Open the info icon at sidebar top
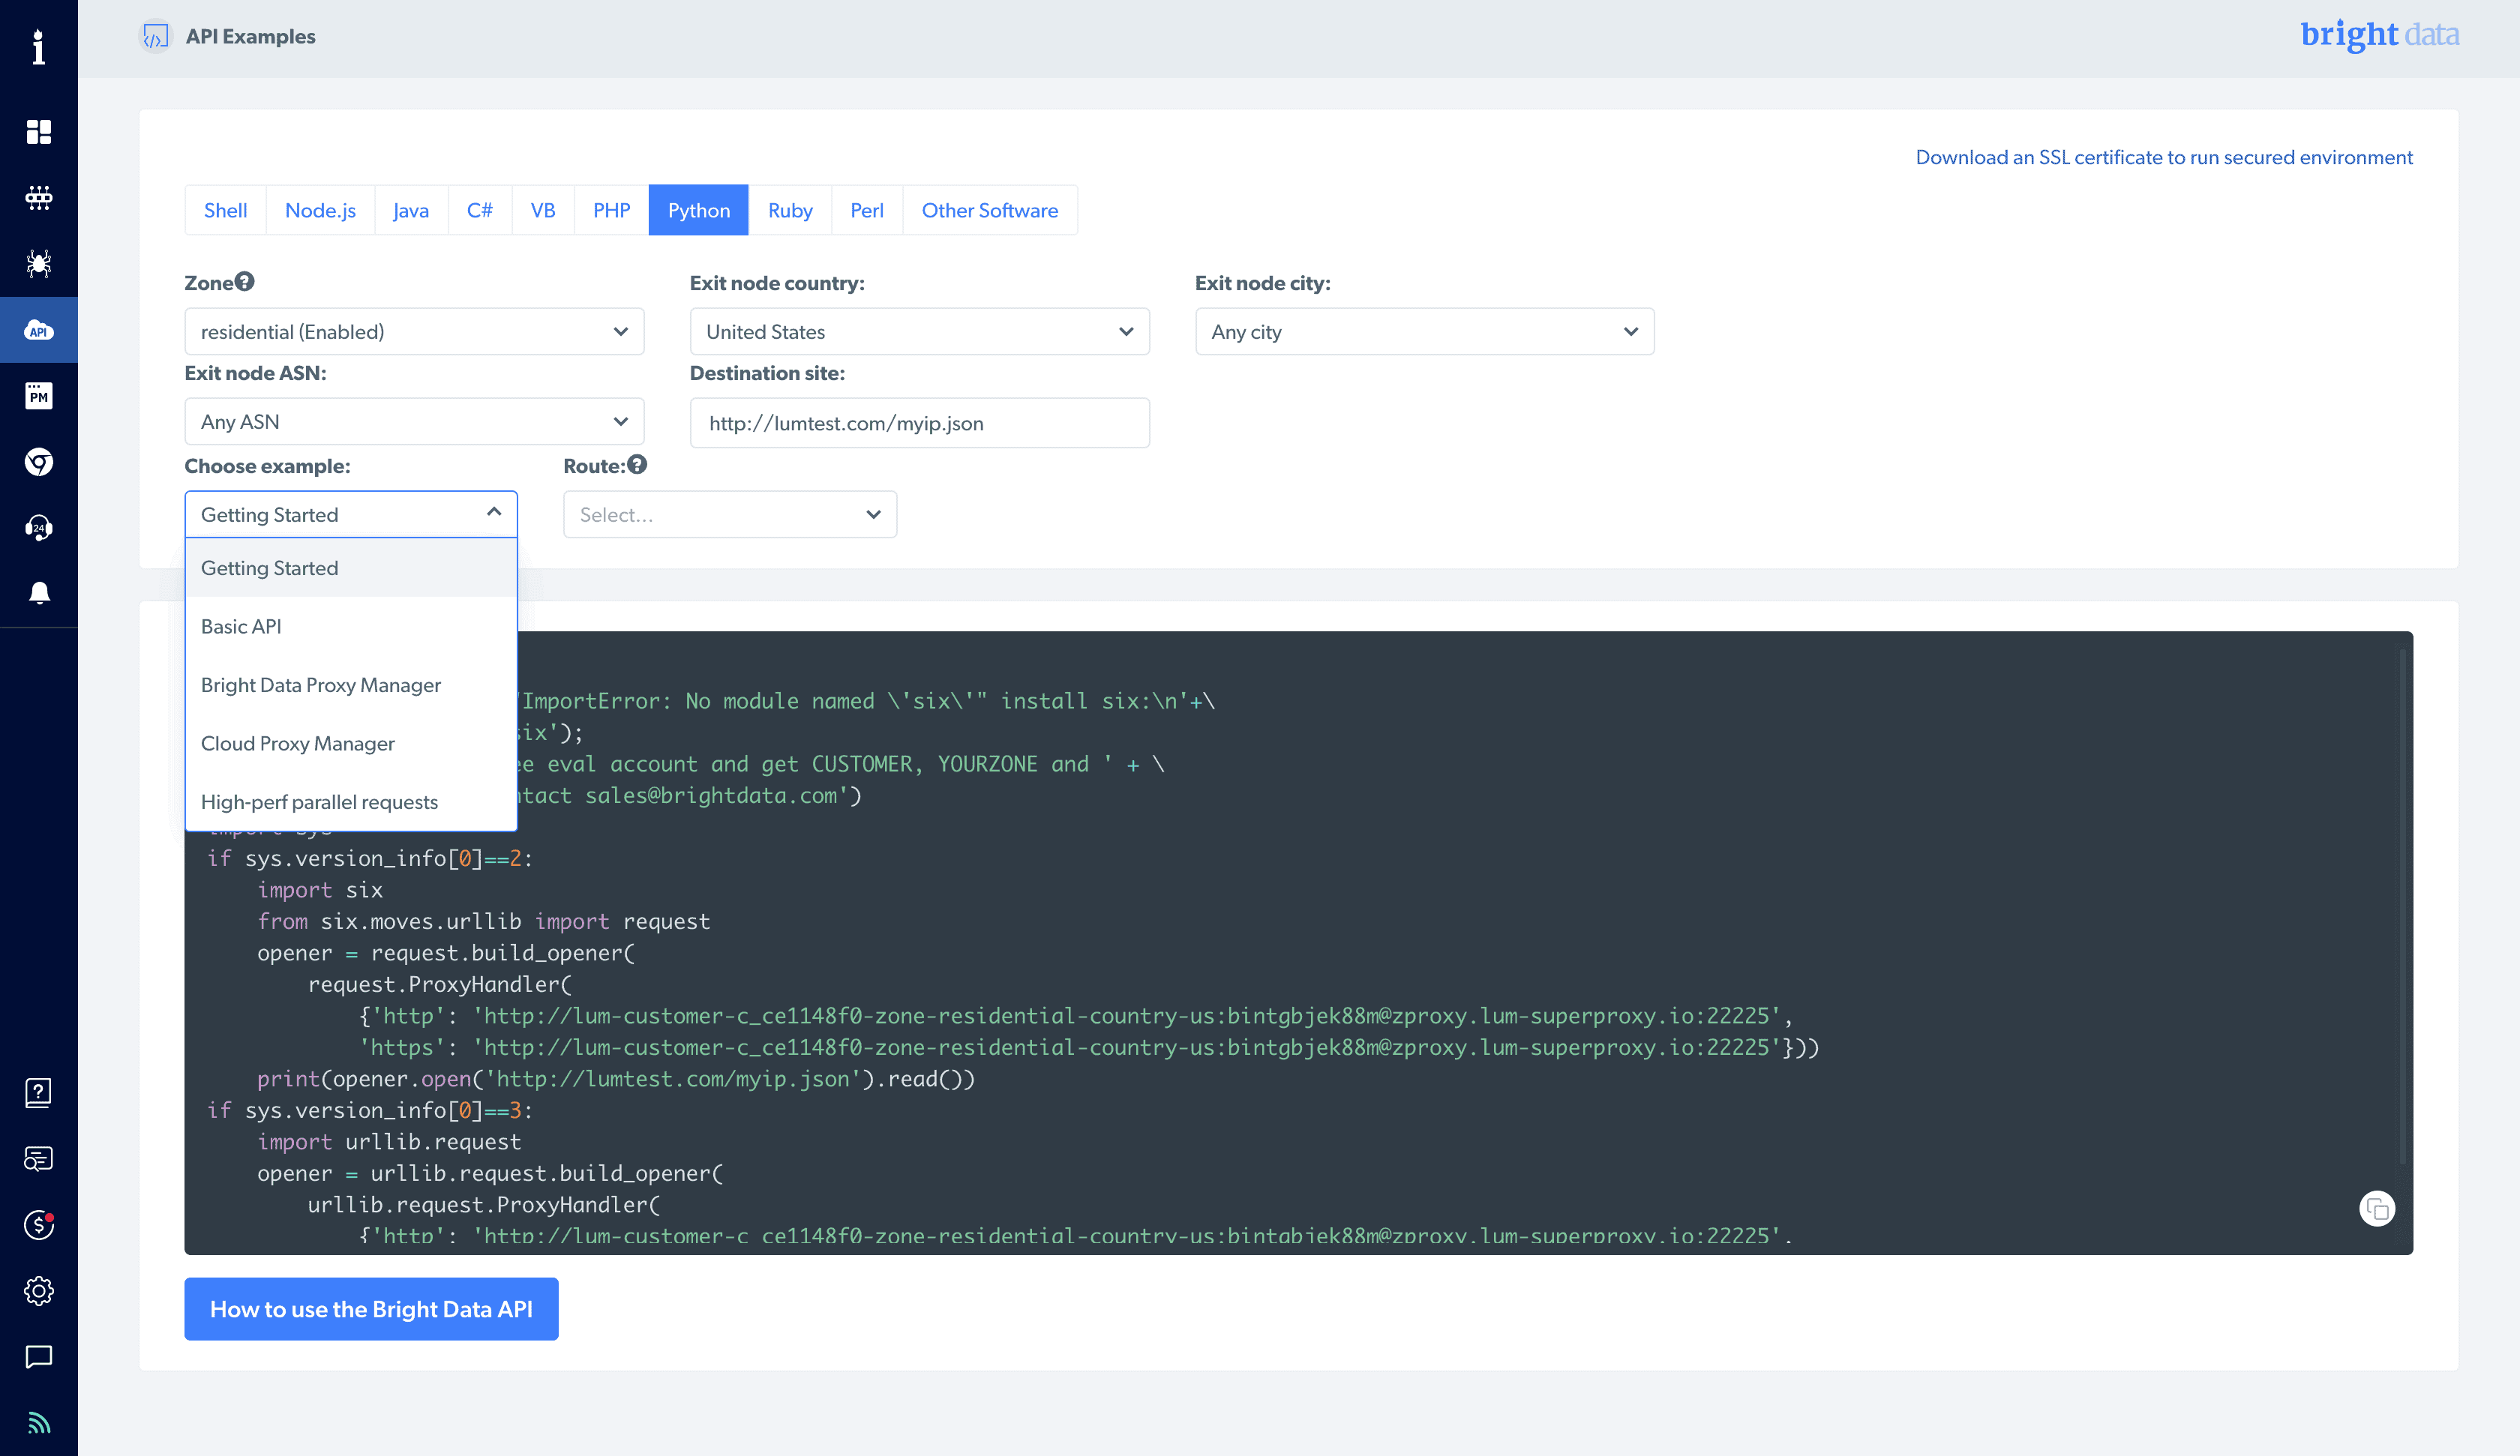 (38, 47)
